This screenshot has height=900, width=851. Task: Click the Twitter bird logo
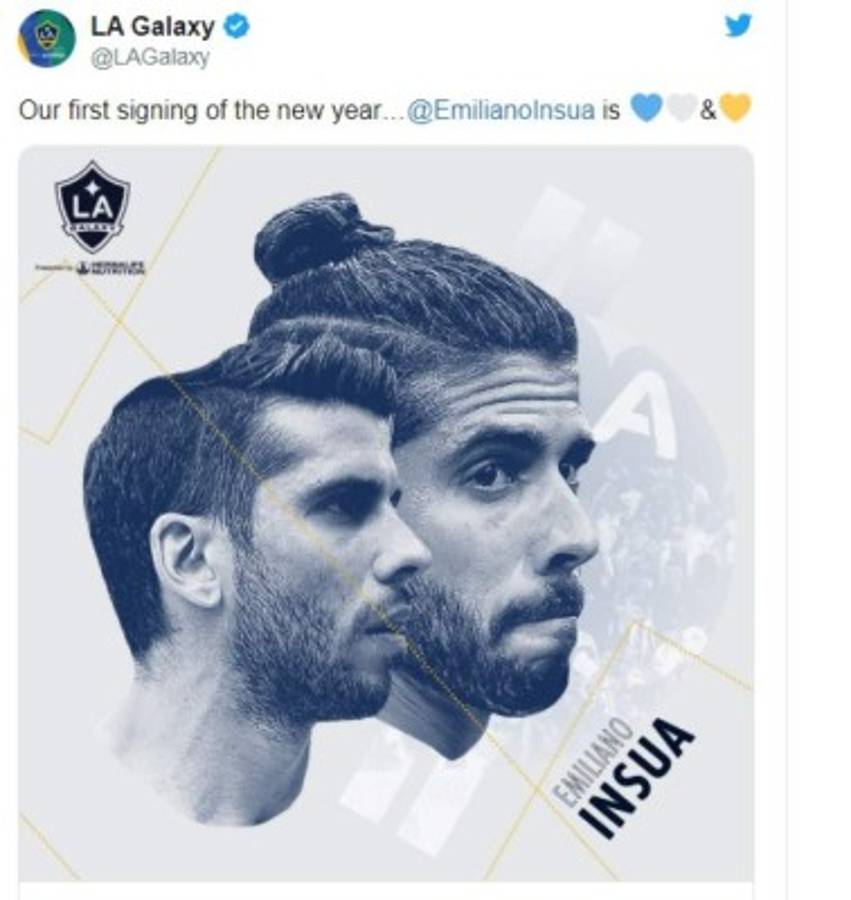pos(737,26)
